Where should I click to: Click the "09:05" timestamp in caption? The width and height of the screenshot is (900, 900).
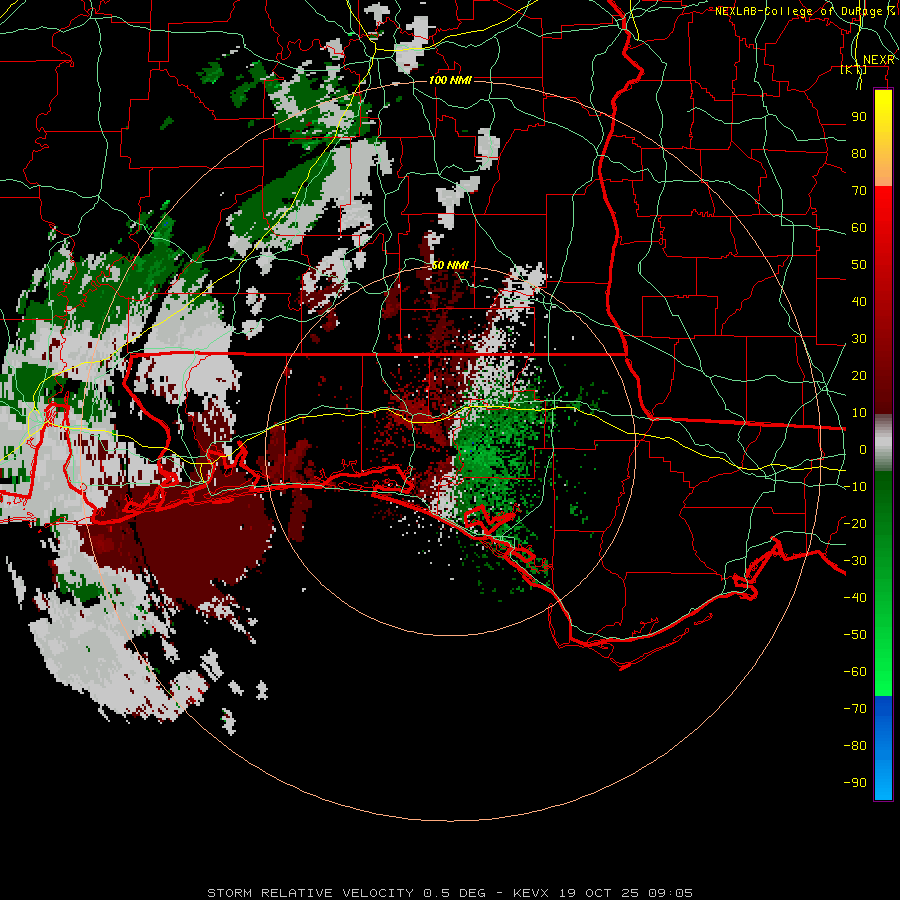coord(670,893)
